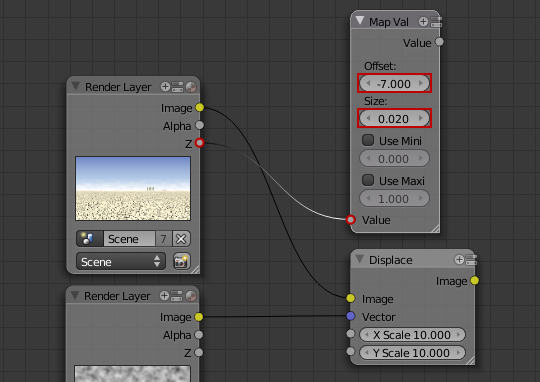This screenshot has height=382, width=540.
Task: Enable the Use Mini checkbox
Action: (368, 140)
